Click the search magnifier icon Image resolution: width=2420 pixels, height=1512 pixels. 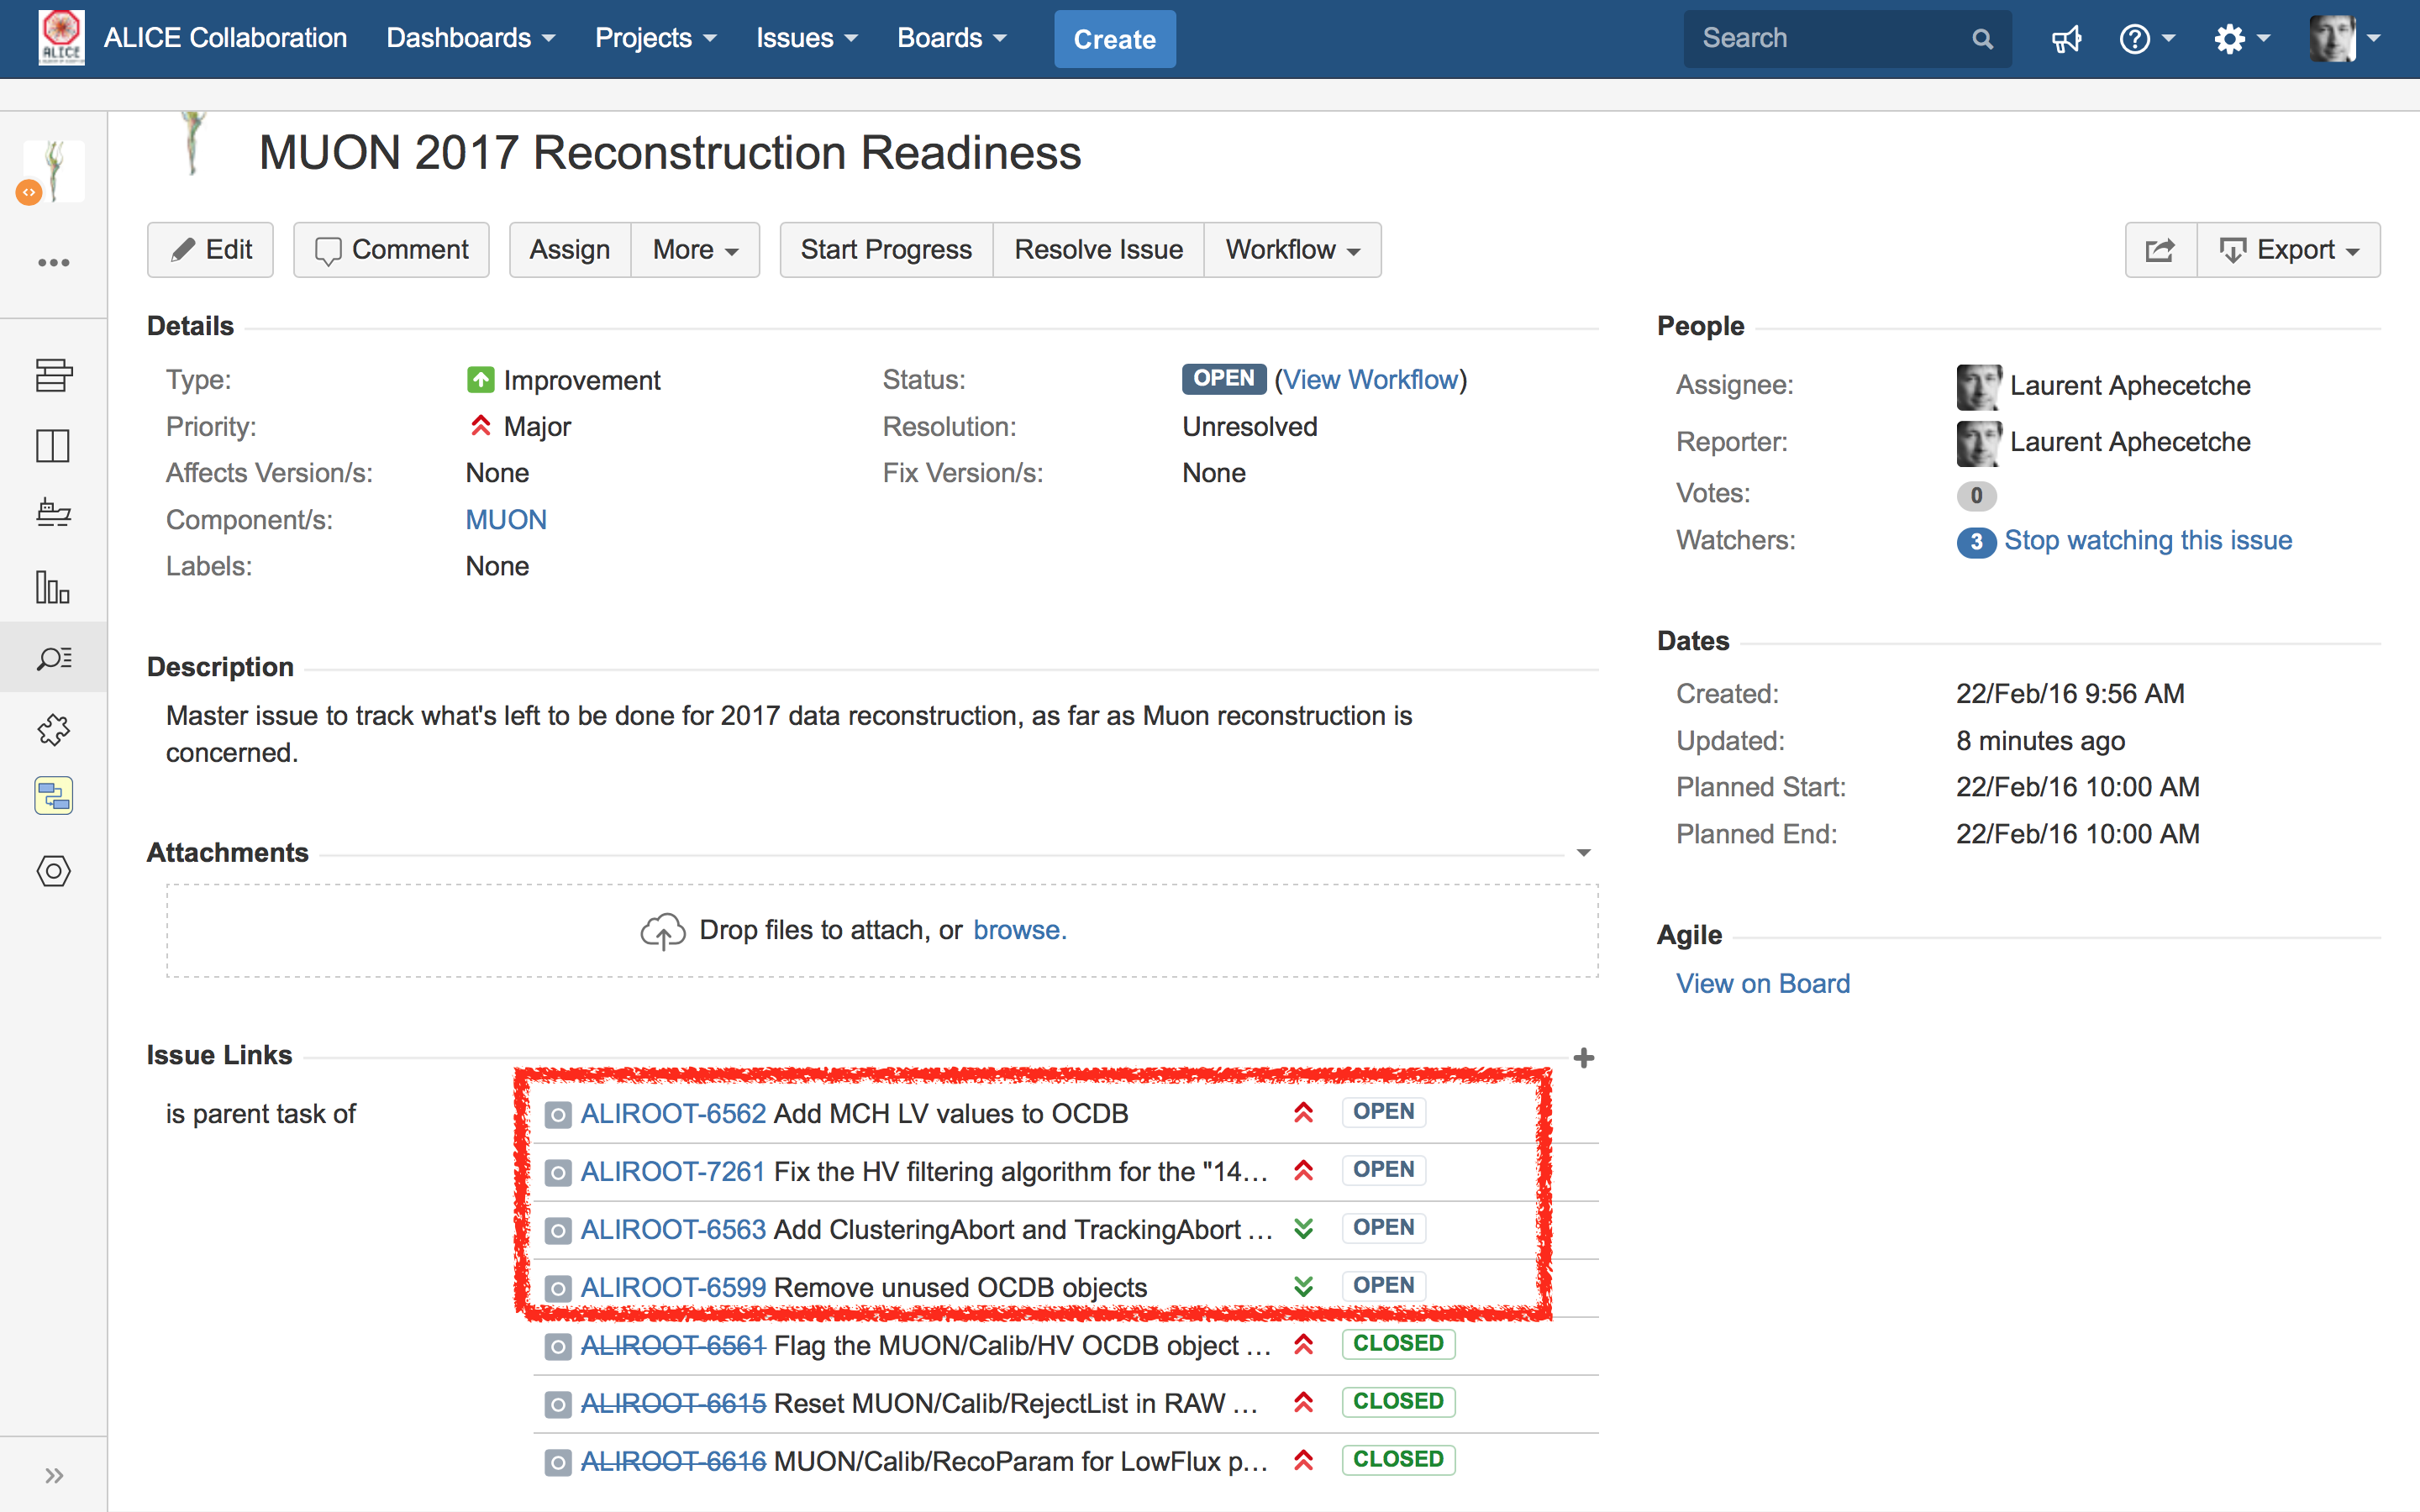click(x=1982, y=39)
